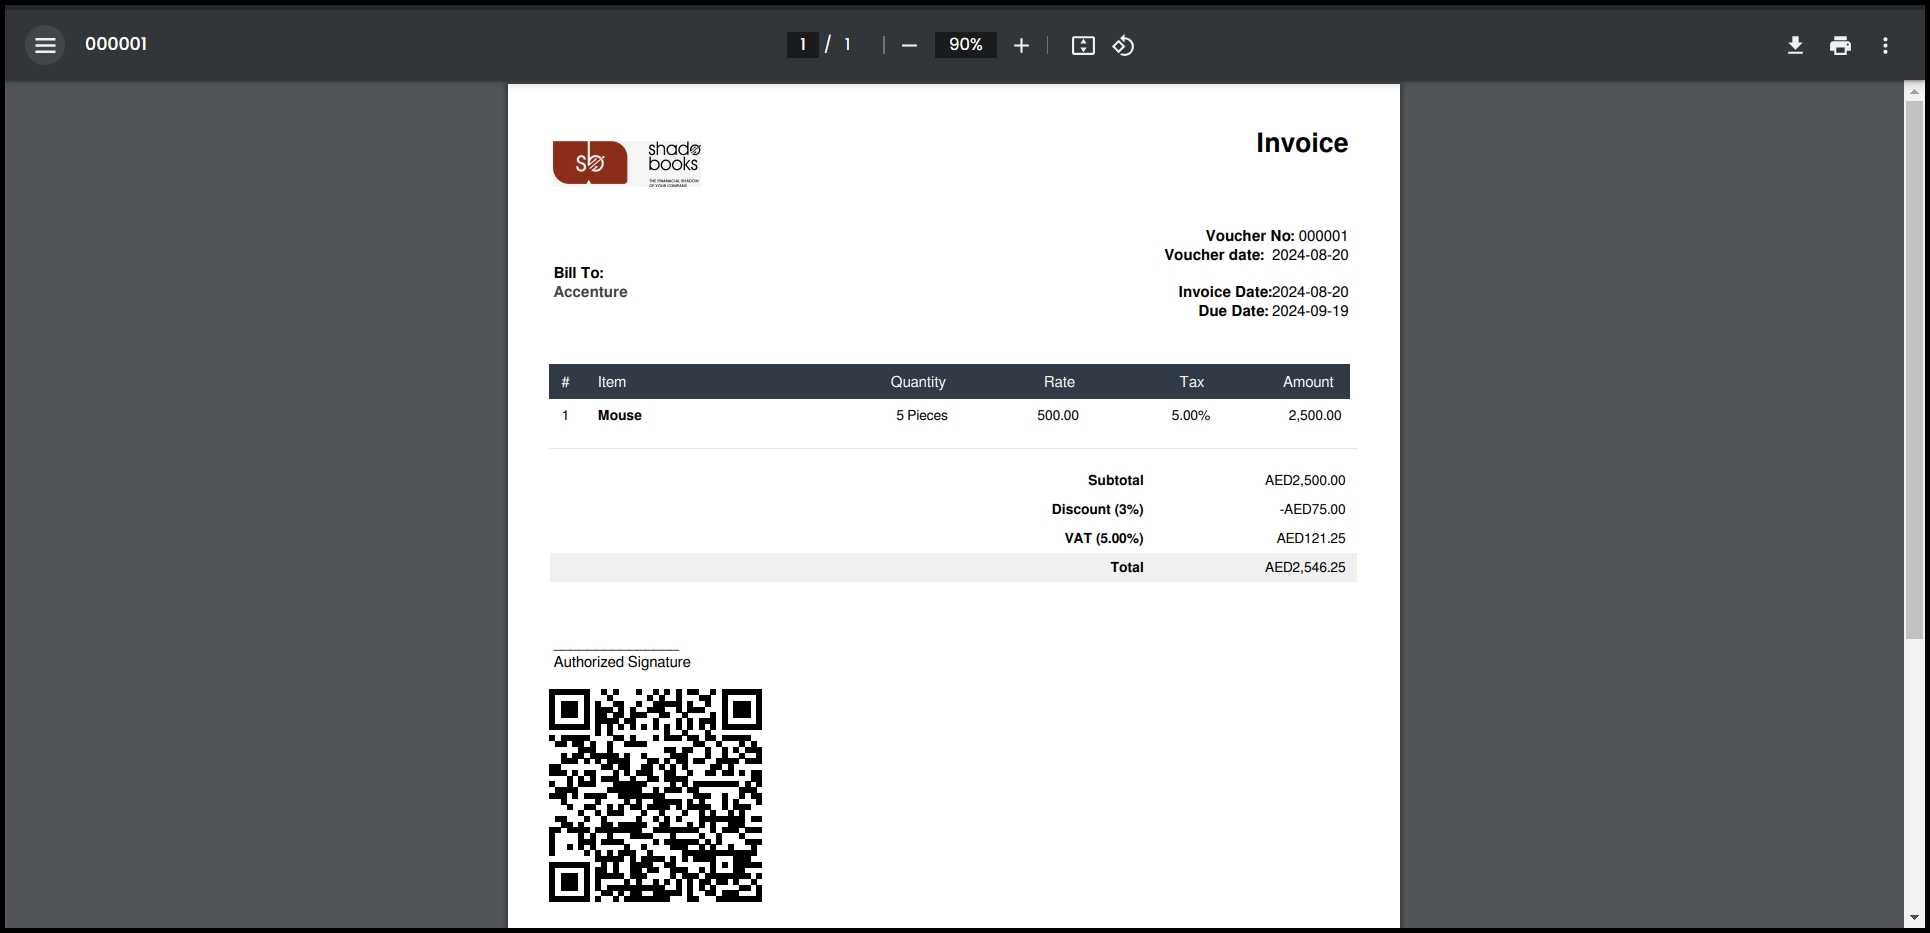The width and height of the screenshot is (1930, 933).
Task: Click the AED2,500.00 subtotal value
Action: [x=1305, y=480]
